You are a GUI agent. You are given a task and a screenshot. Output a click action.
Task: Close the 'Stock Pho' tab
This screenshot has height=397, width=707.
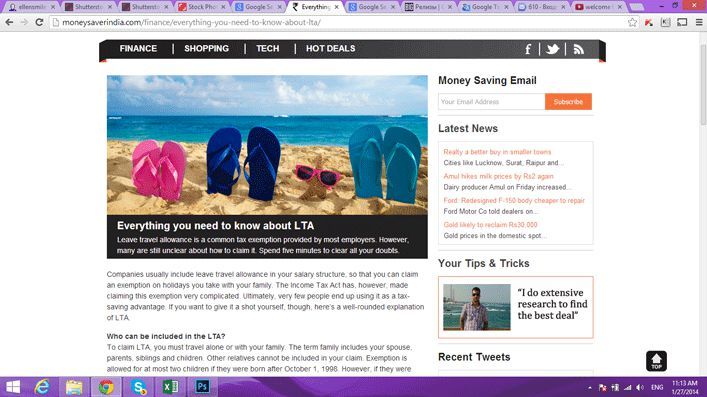tap(223, 7)
